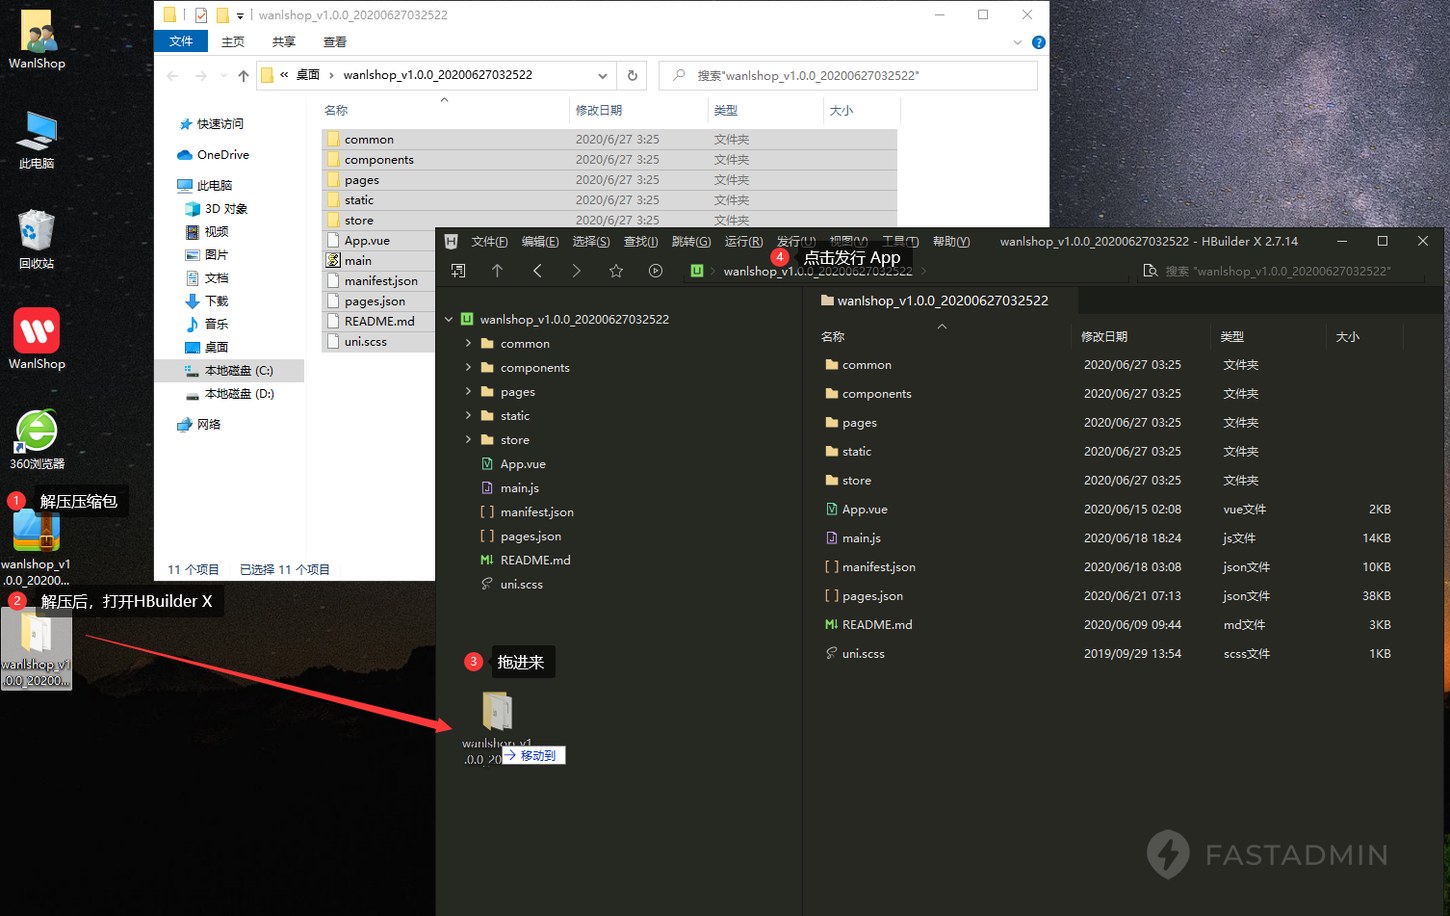Open the 运行(R) menu in HBuilder X
This screenshot has width=1450, height=916.
pos(743,241)
